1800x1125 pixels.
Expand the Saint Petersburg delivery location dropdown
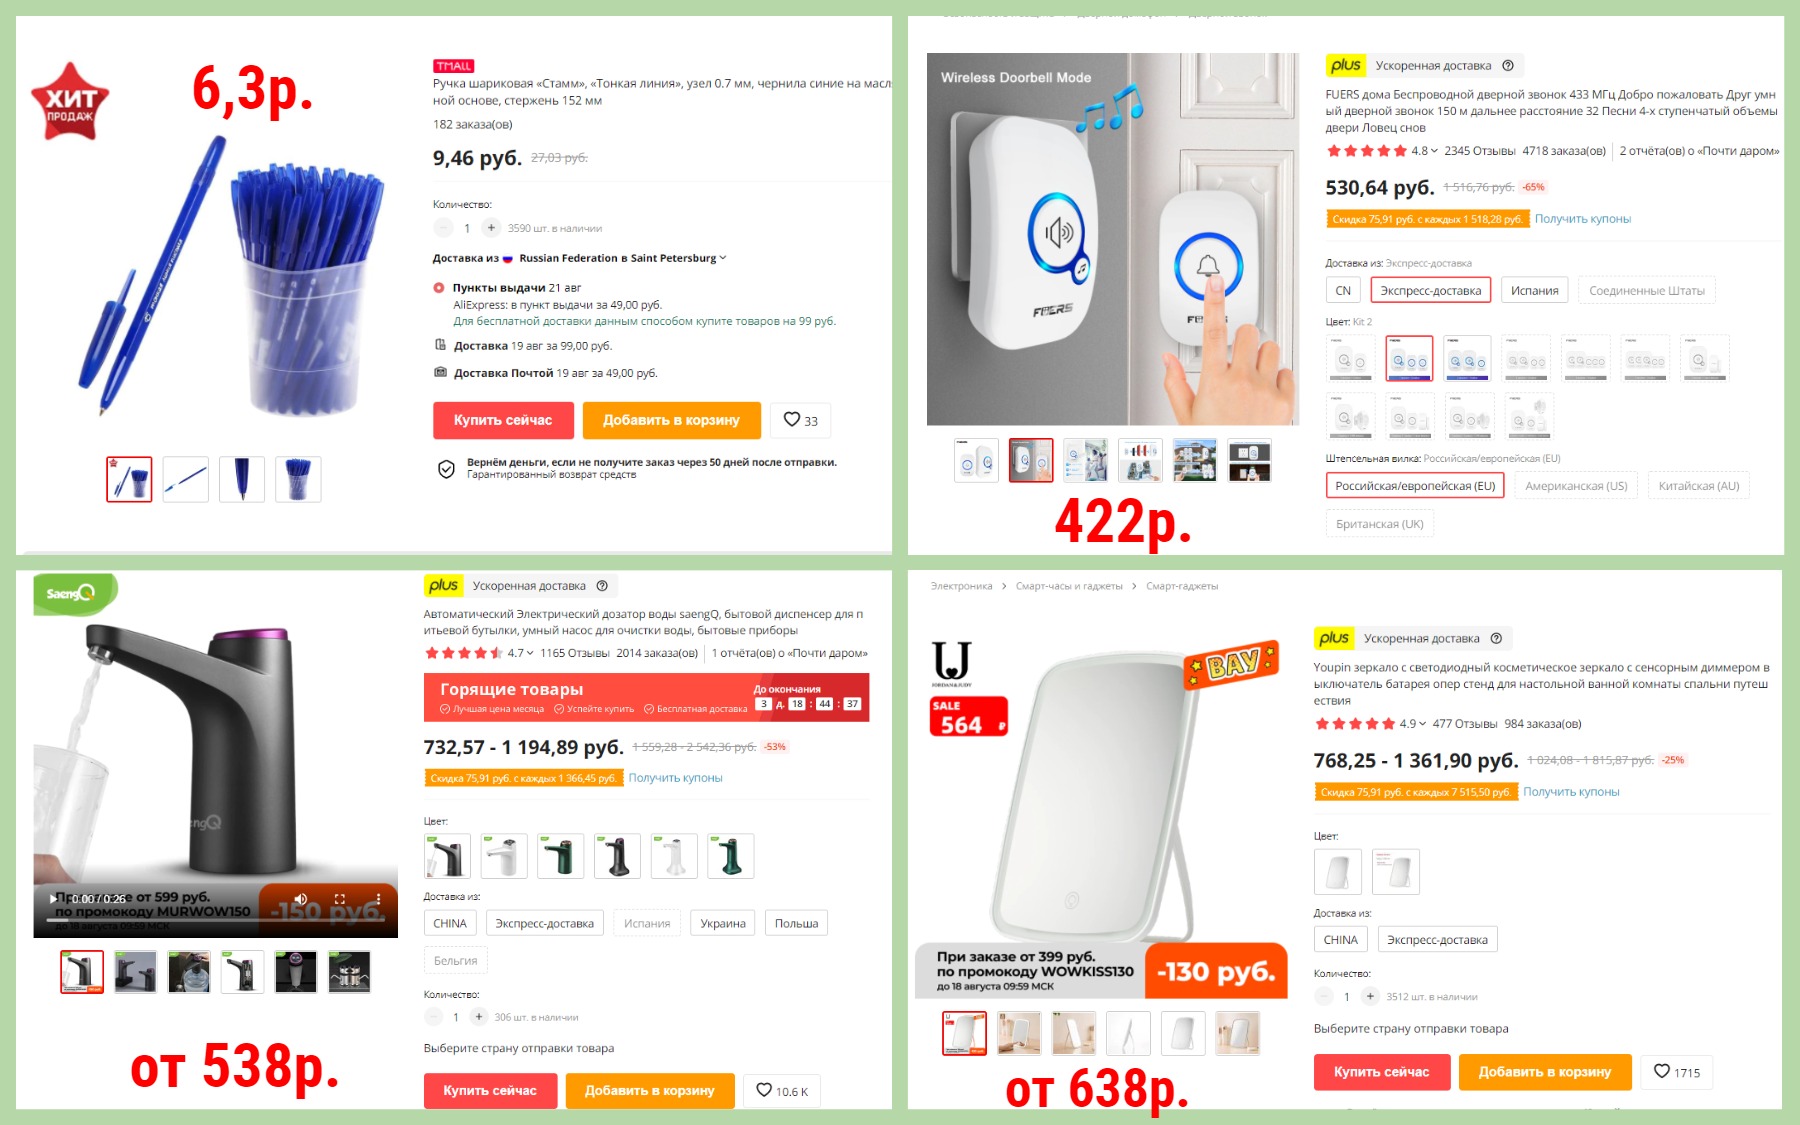(622, 258)
